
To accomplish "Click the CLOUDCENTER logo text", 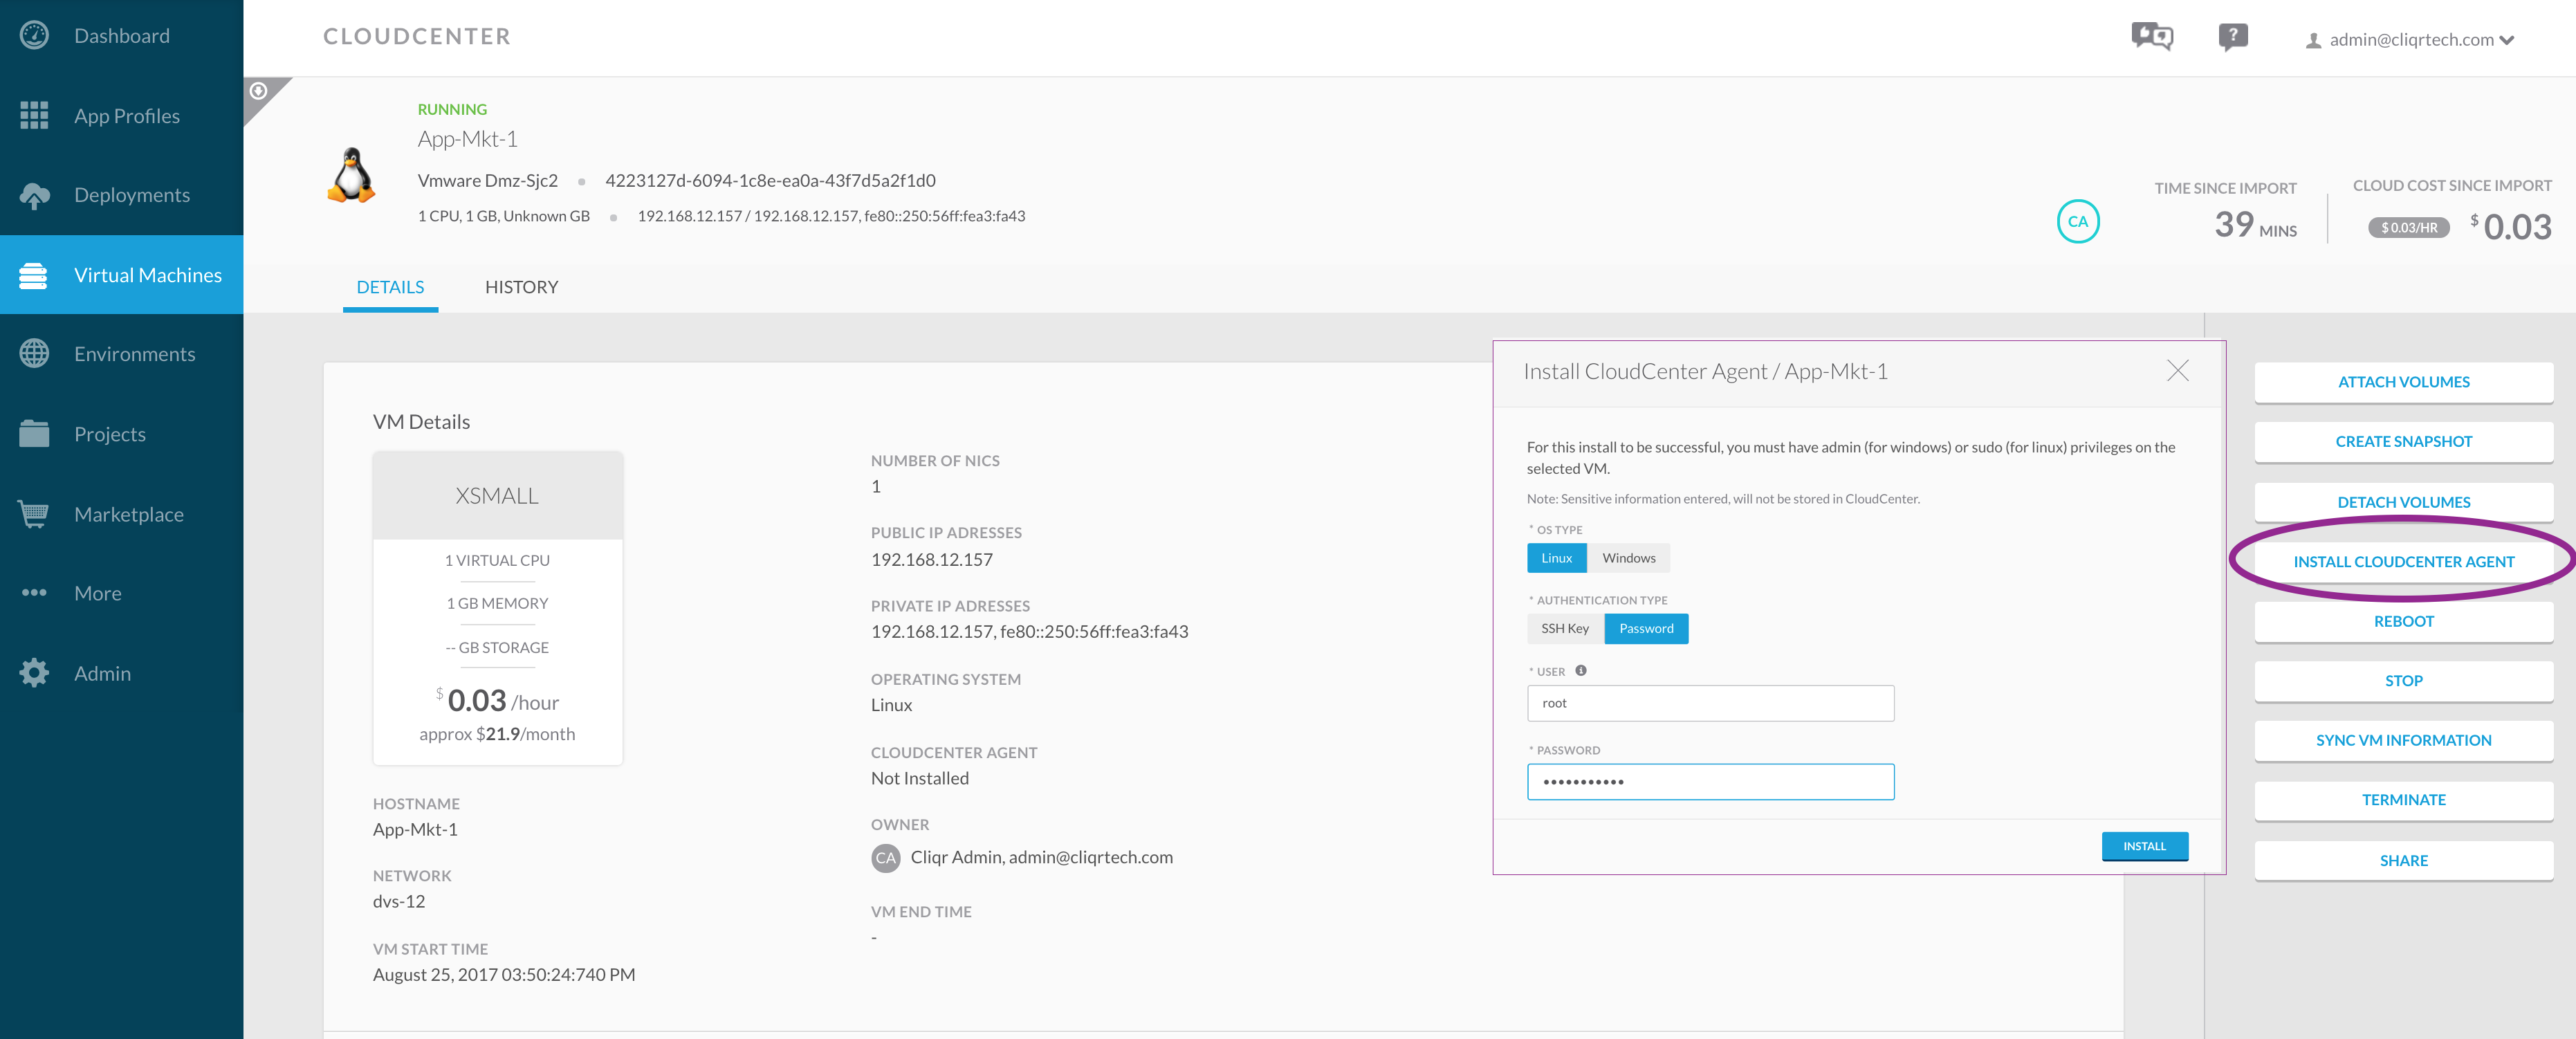I will [417, 37].
